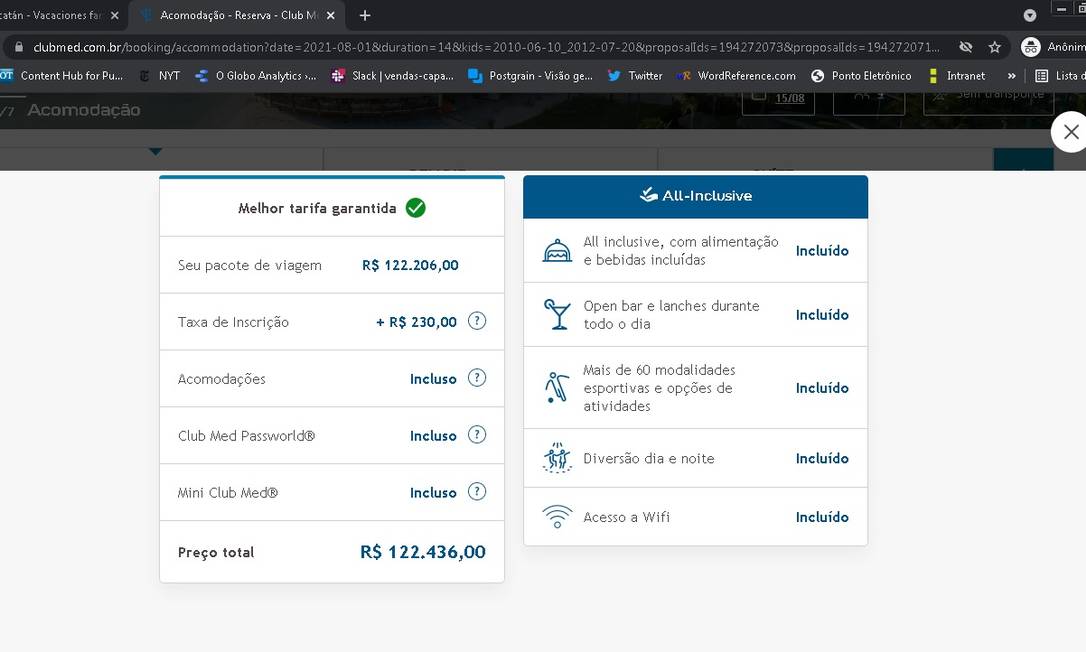Open help icon for Taxa de Inscrição
The image size is (1086, 652).
coord(477,321)
